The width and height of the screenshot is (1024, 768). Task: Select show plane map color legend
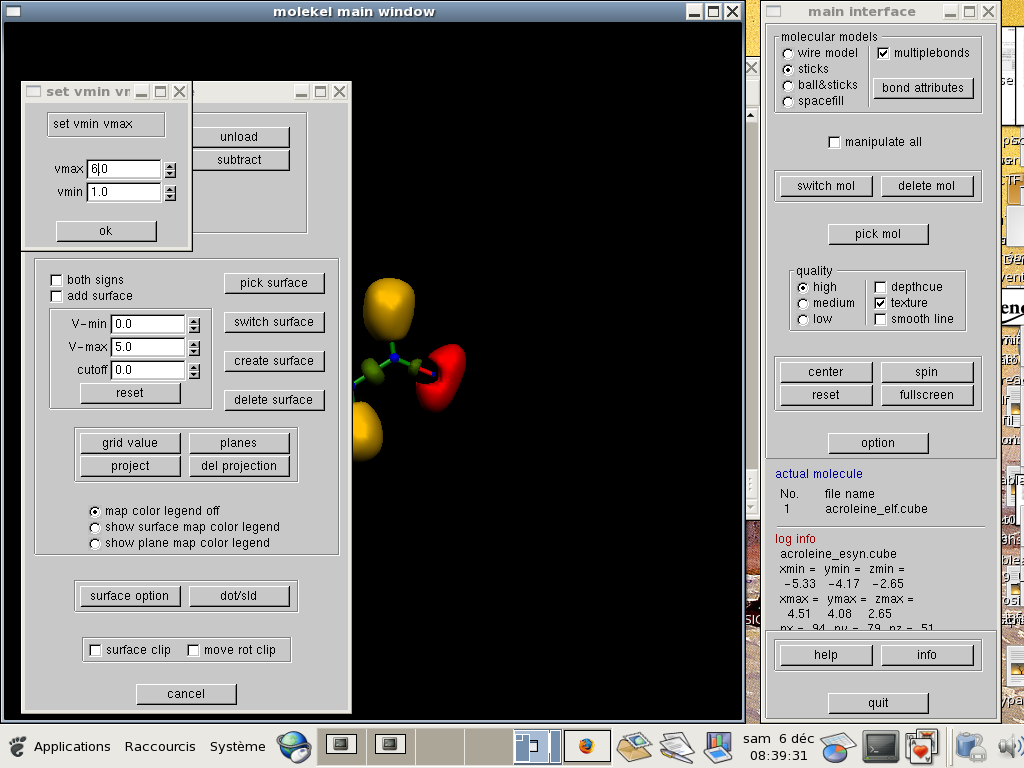click(x=95, y=544)
